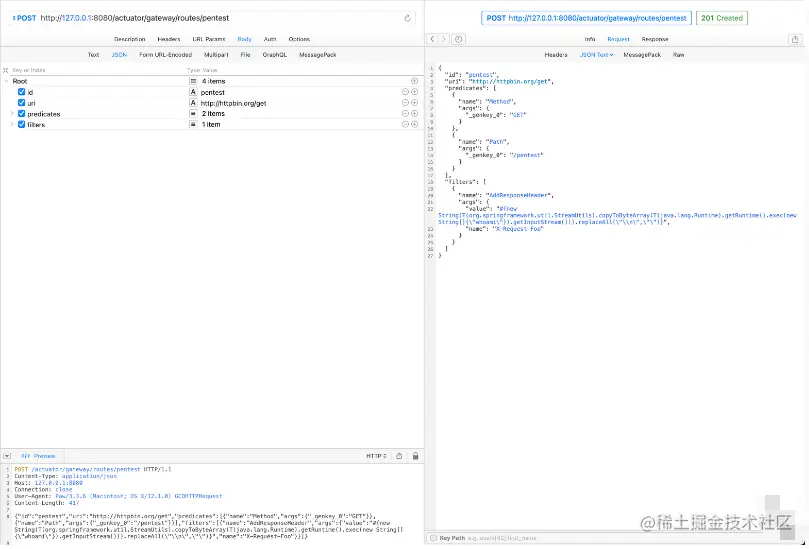Select the Body tab
809x549 pixels.
245,39
